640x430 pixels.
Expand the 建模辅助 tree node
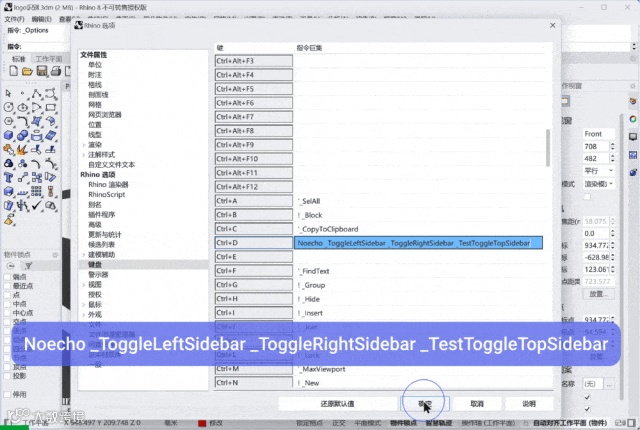(x=84, y=255)
